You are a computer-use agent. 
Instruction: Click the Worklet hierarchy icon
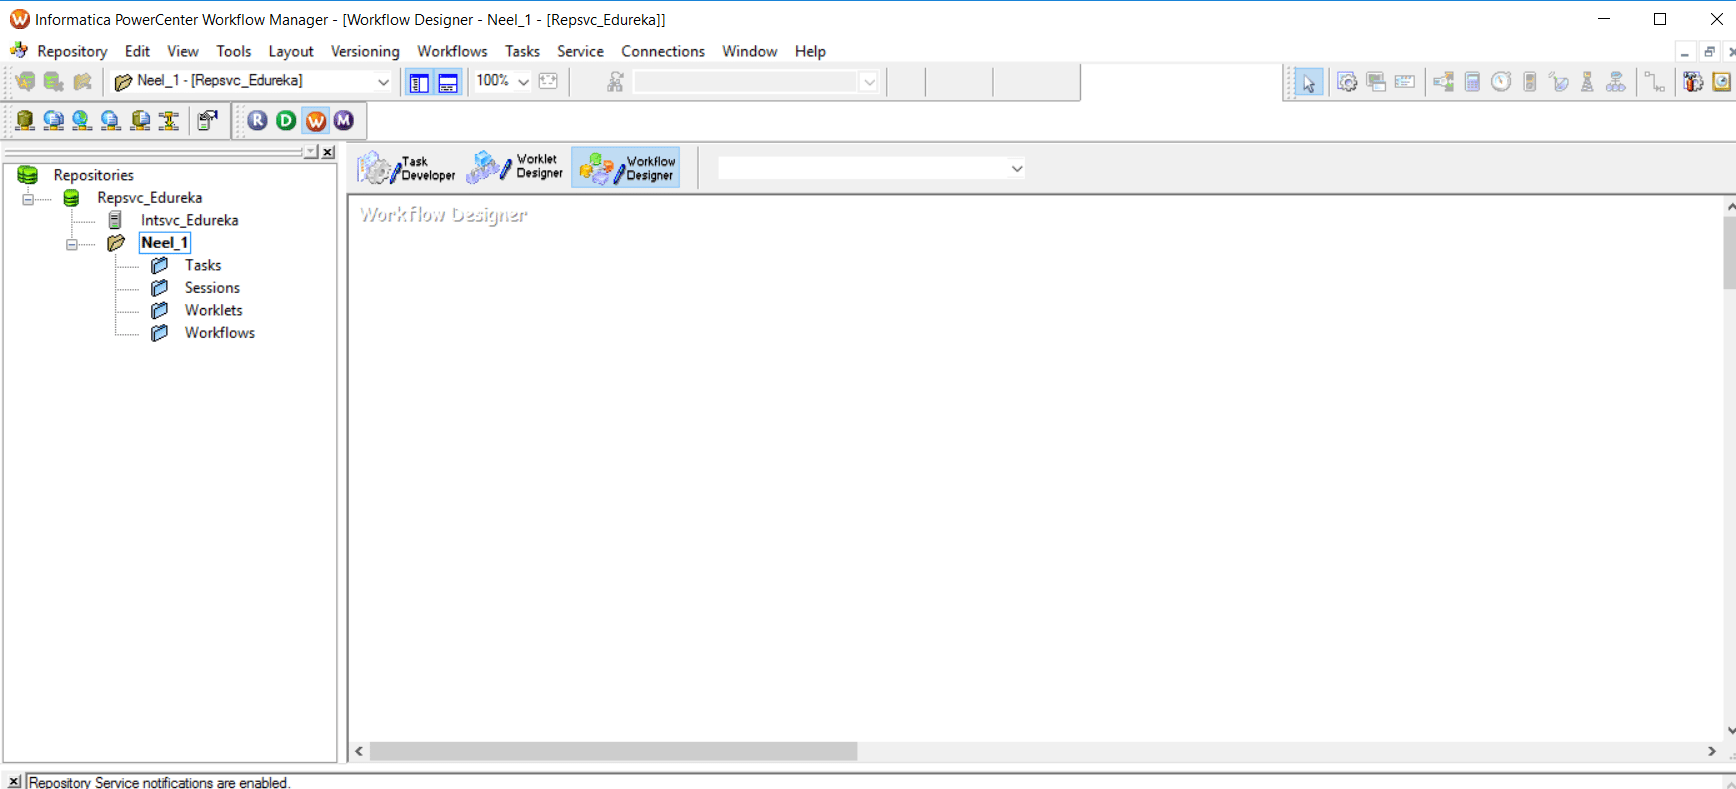point(1616,82)
